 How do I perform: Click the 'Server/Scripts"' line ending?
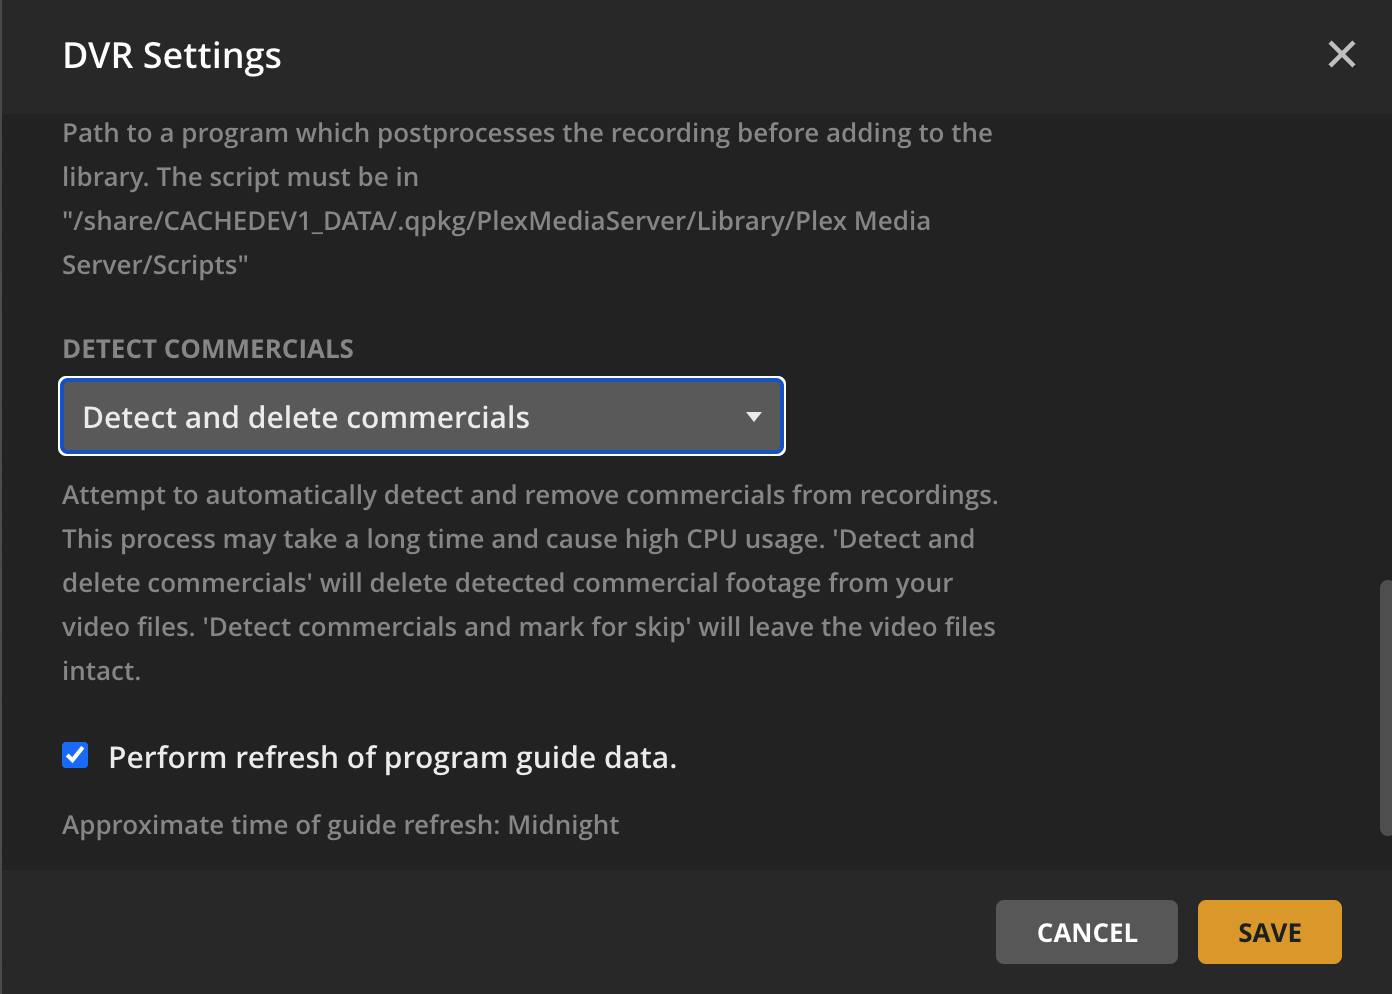[x=155, y=265]
